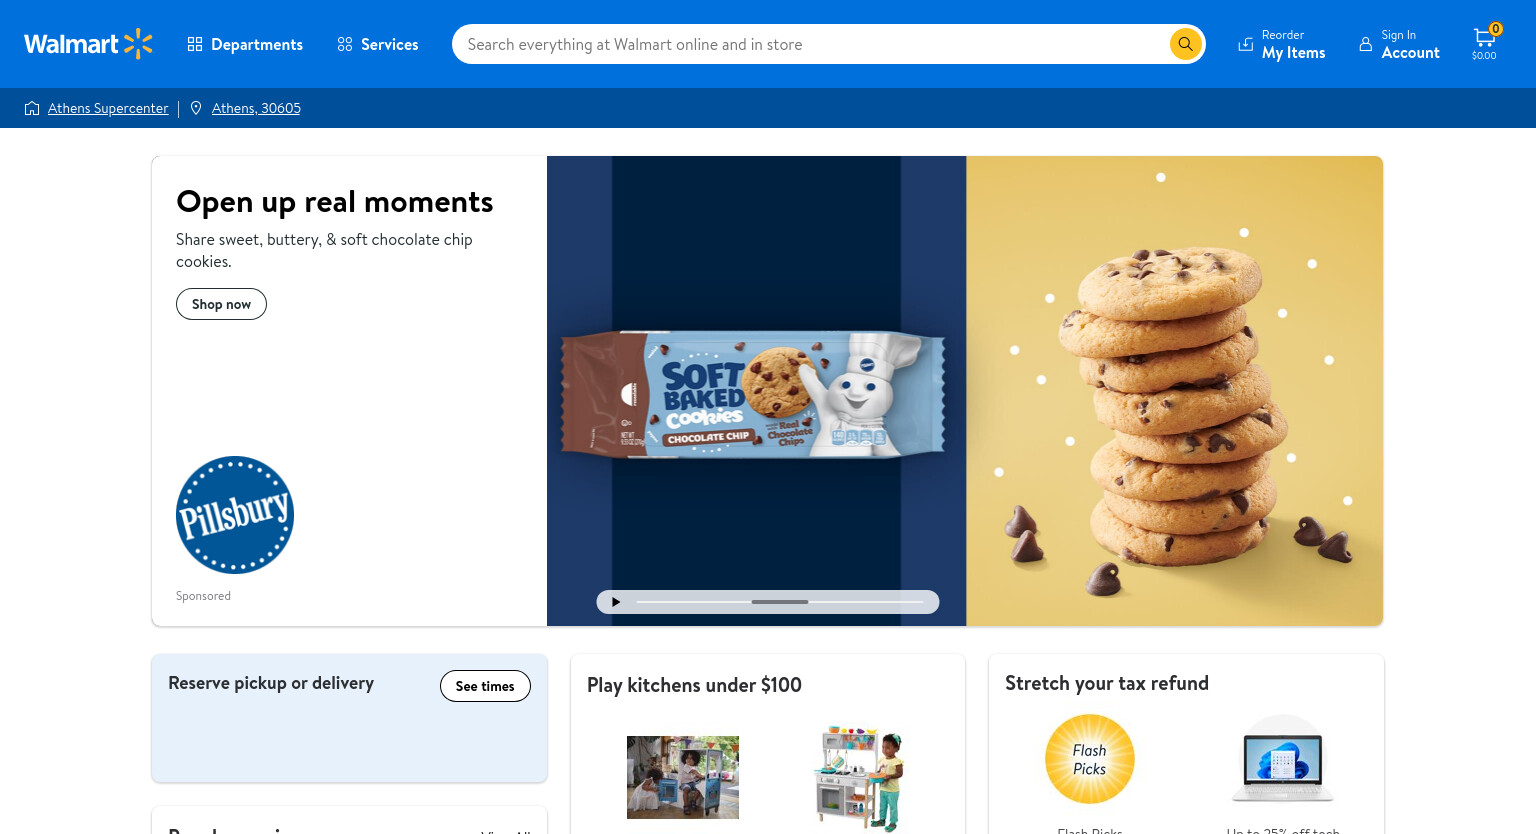
Task: Click the See times button
Action: (x=485, y=686)
